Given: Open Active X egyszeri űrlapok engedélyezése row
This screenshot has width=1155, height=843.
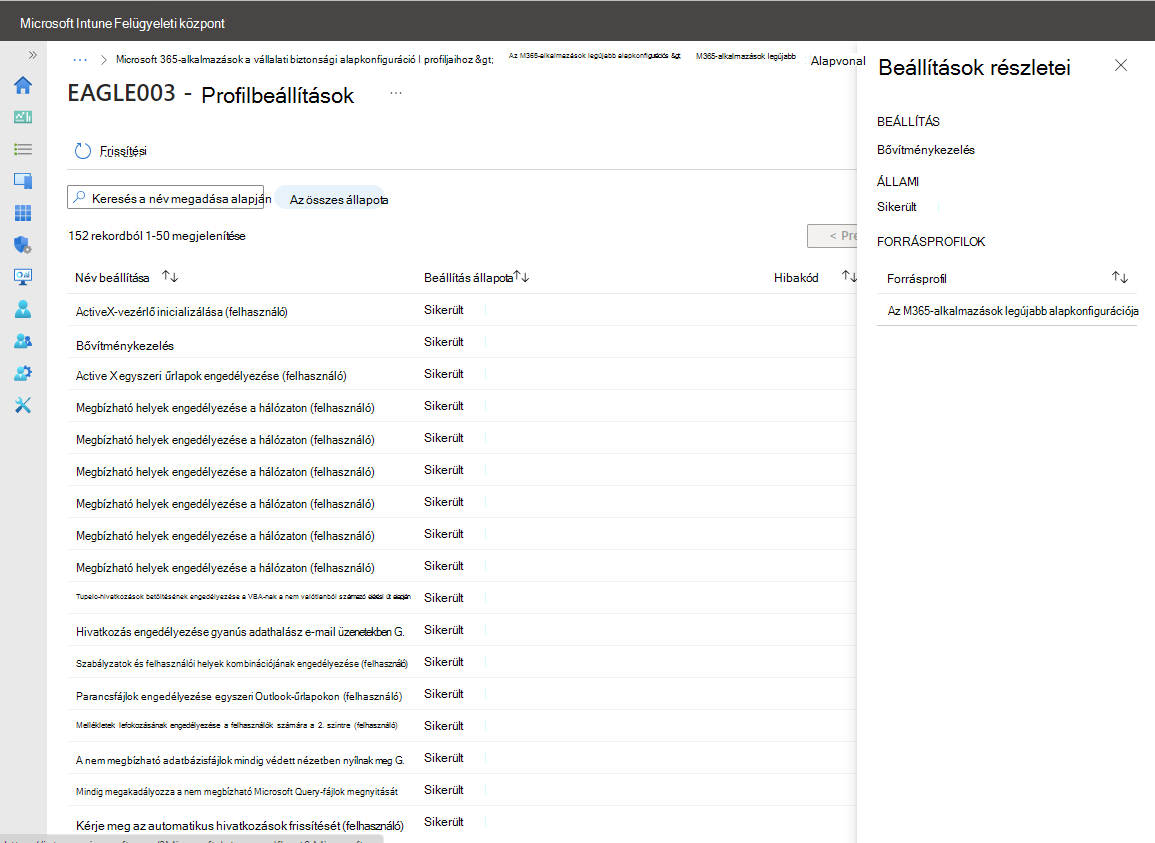Looking at the screenshot, I should click(211, 376).
